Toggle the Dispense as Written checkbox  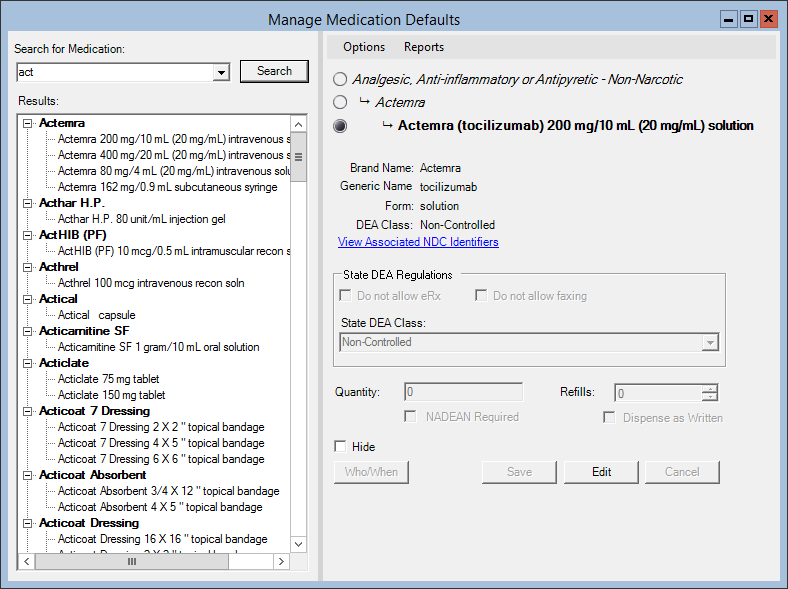click(x=609, y=418)
